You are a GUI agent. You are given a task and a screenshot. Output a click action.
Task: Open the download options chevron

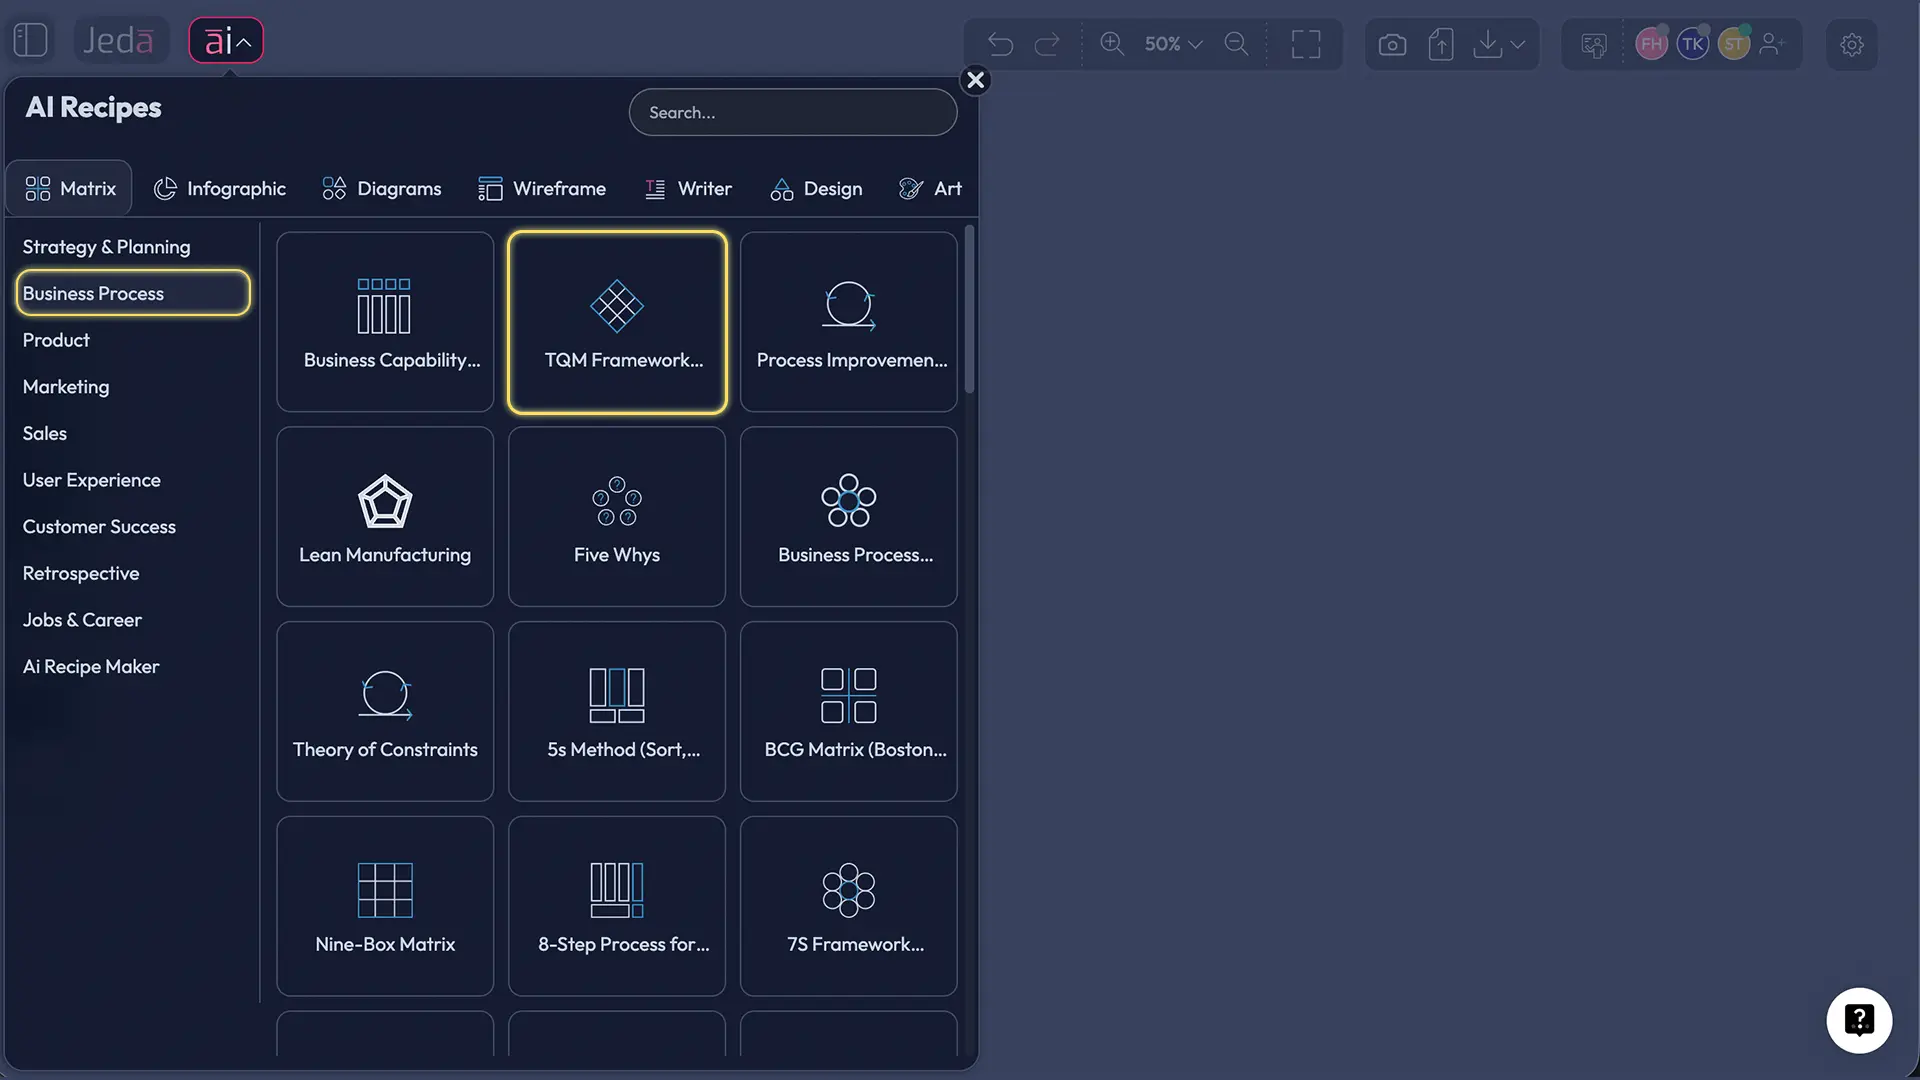point(1518,44)
